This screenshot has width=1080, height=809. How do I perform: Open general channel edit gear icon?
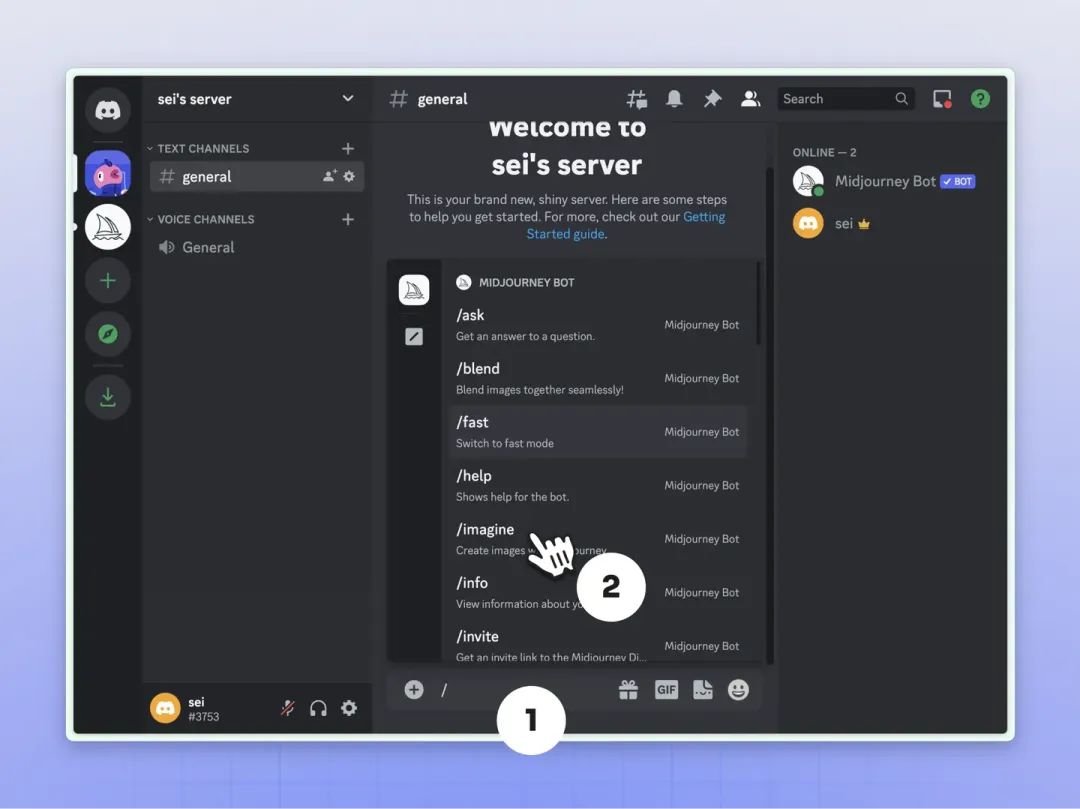(349, 176)
